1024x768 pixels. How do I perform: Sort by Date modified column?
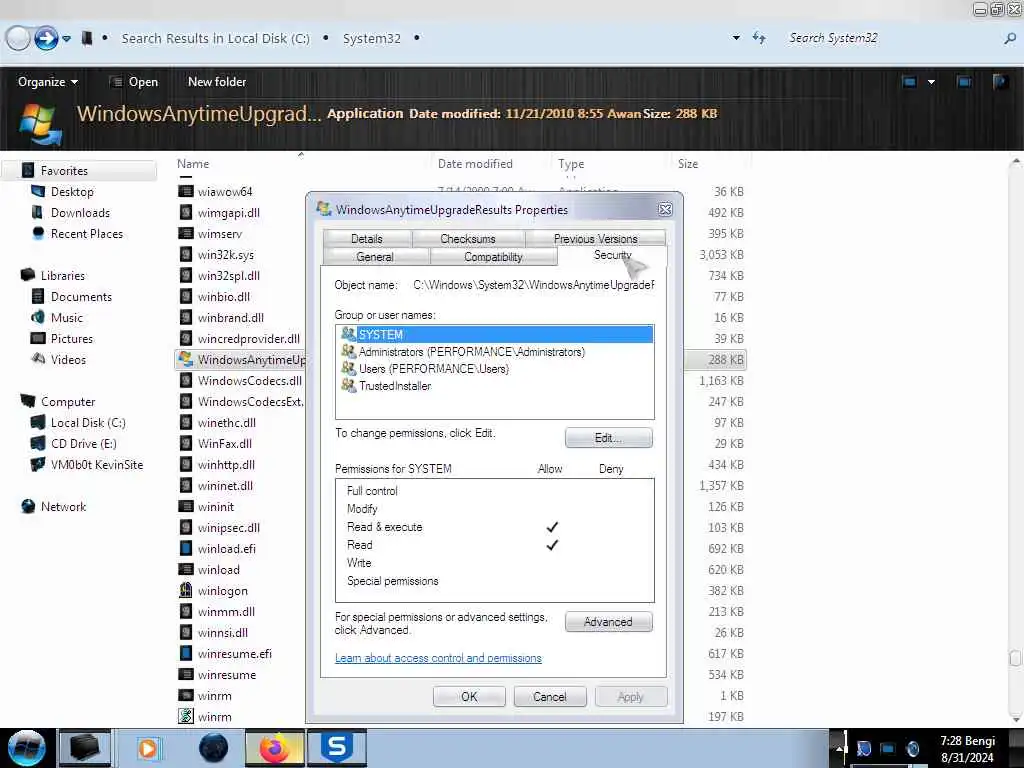coord(475,164)
